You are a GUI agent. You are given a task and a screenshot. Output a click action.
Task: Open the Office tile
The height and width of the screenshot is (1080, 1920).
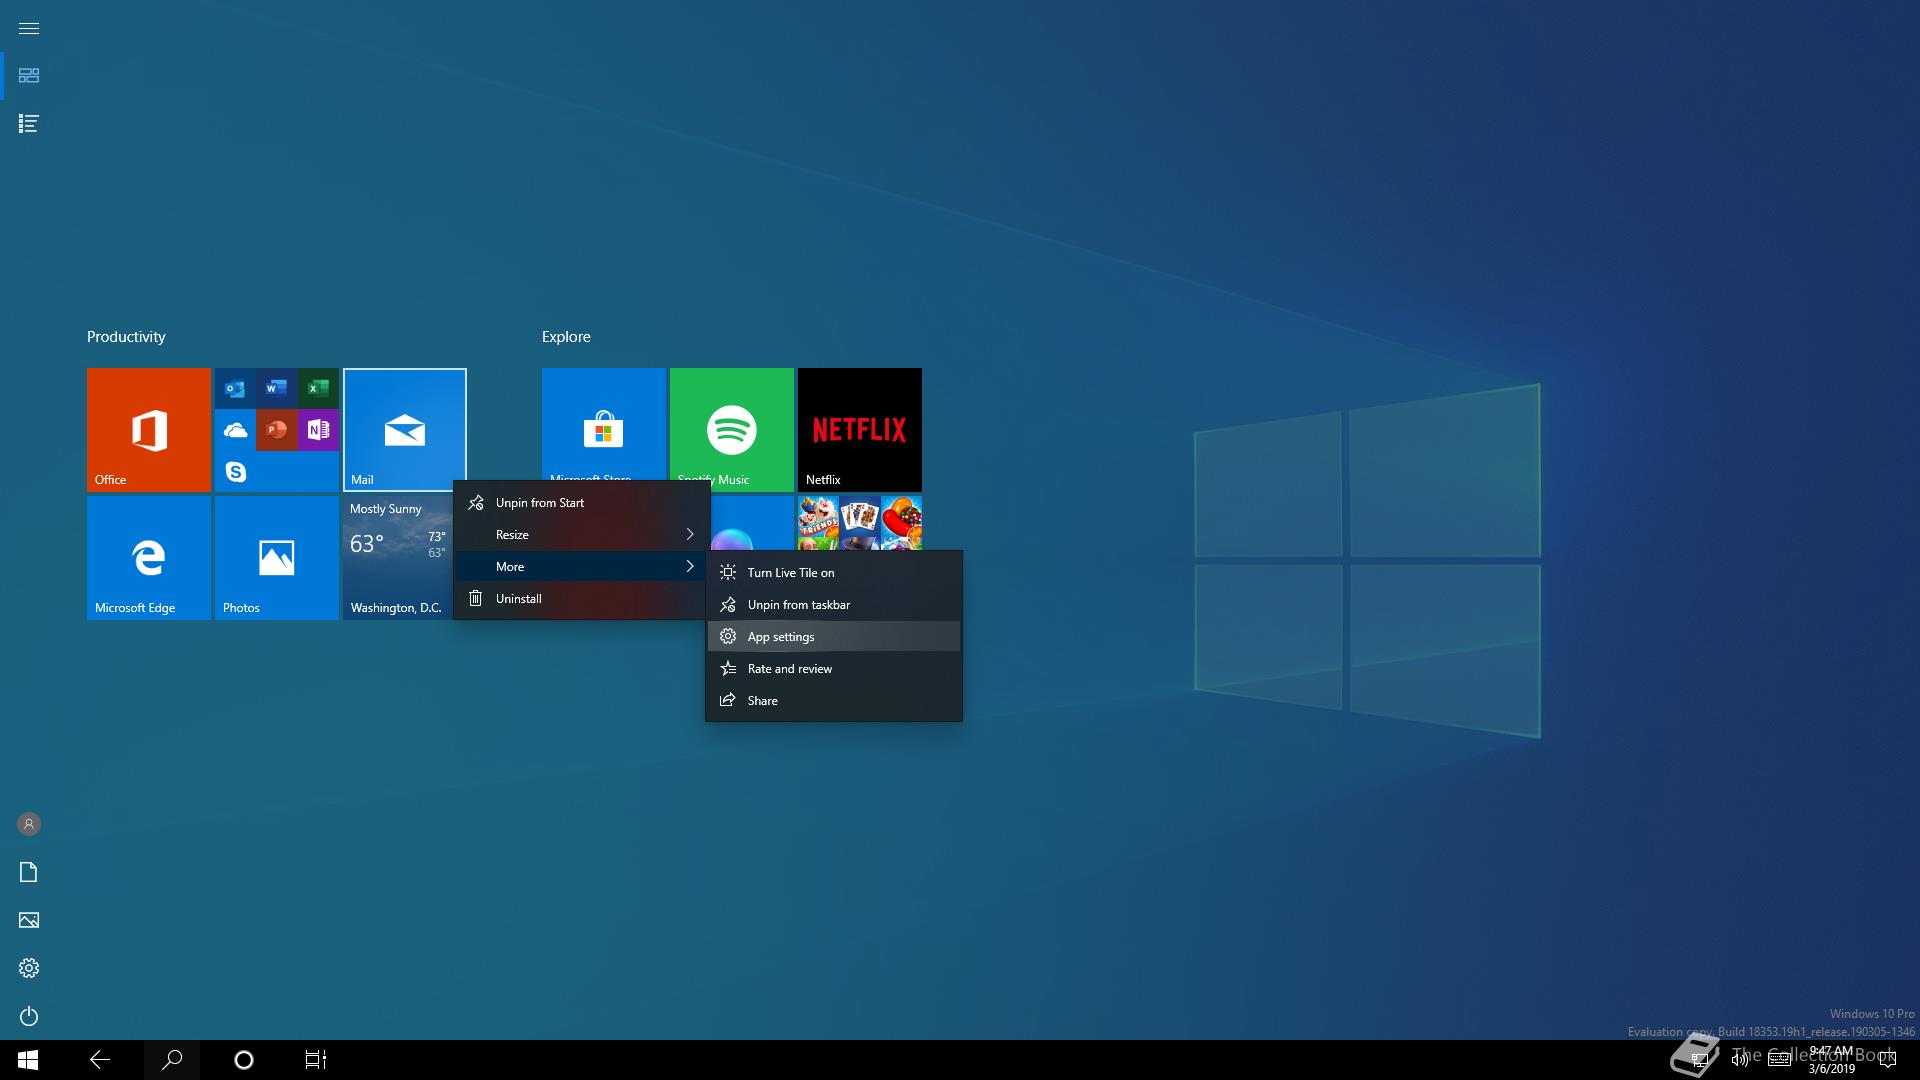point(149,430)
